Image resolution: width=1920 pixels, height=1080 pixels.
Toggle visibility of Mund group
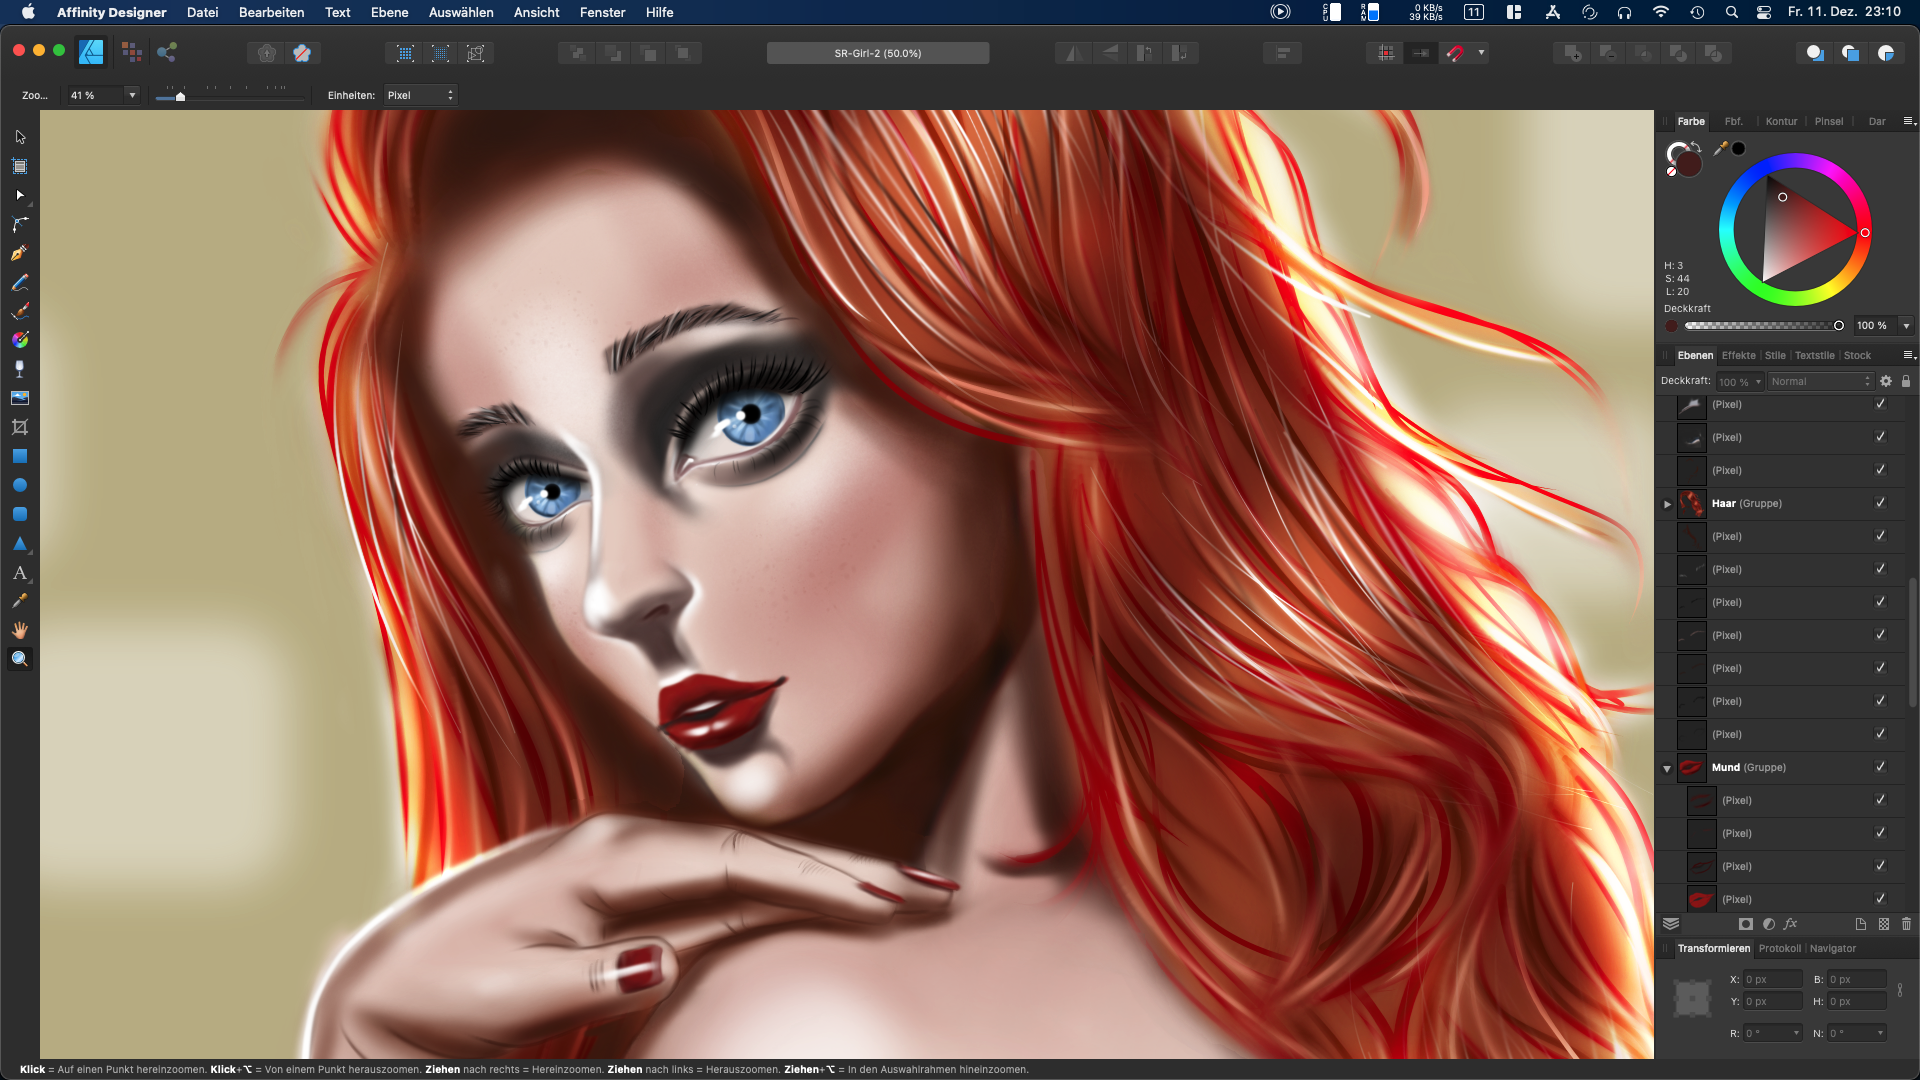click(1880, 767)
